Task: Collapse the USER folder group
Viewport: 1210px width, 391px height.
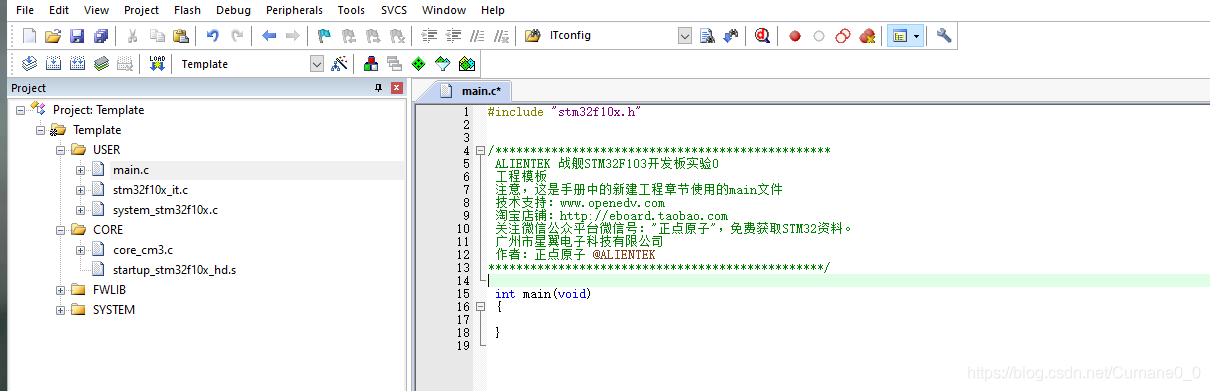Action: coord(61,150)
